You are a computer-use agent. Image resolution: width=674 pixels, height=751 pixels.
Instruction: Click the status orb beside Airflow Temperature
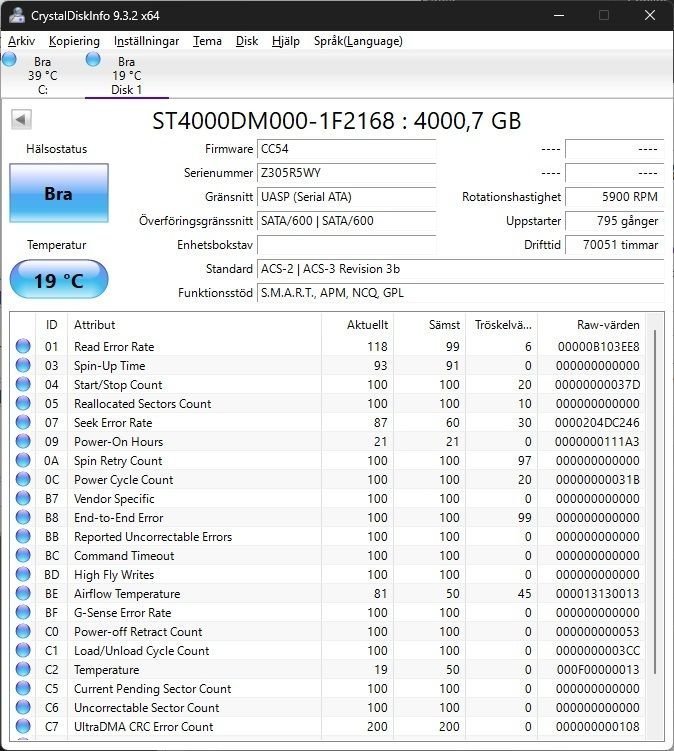pyautogui.click(x=23, y=594)
